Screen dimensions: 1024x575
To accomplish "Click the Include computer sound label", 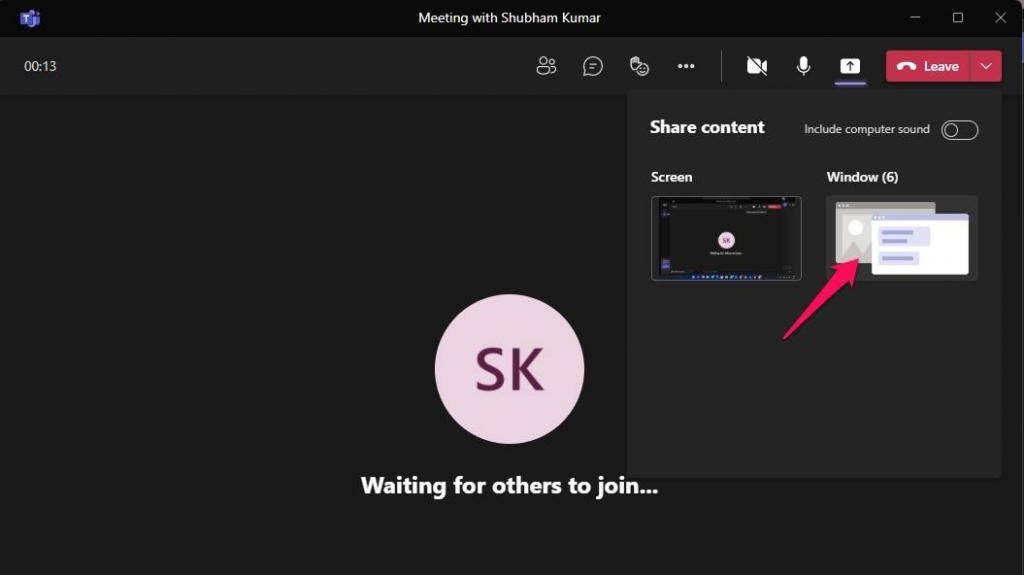I will point(866,130).
